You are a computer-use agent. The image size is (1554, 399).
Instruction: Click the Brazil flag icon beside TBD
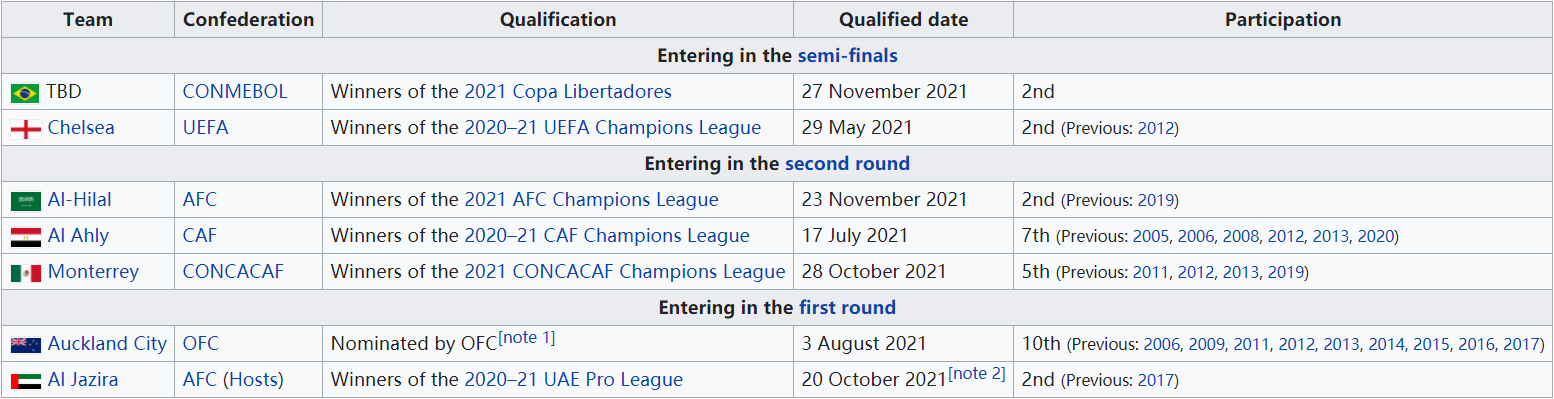pyautogui.click(x=25, y=93)
